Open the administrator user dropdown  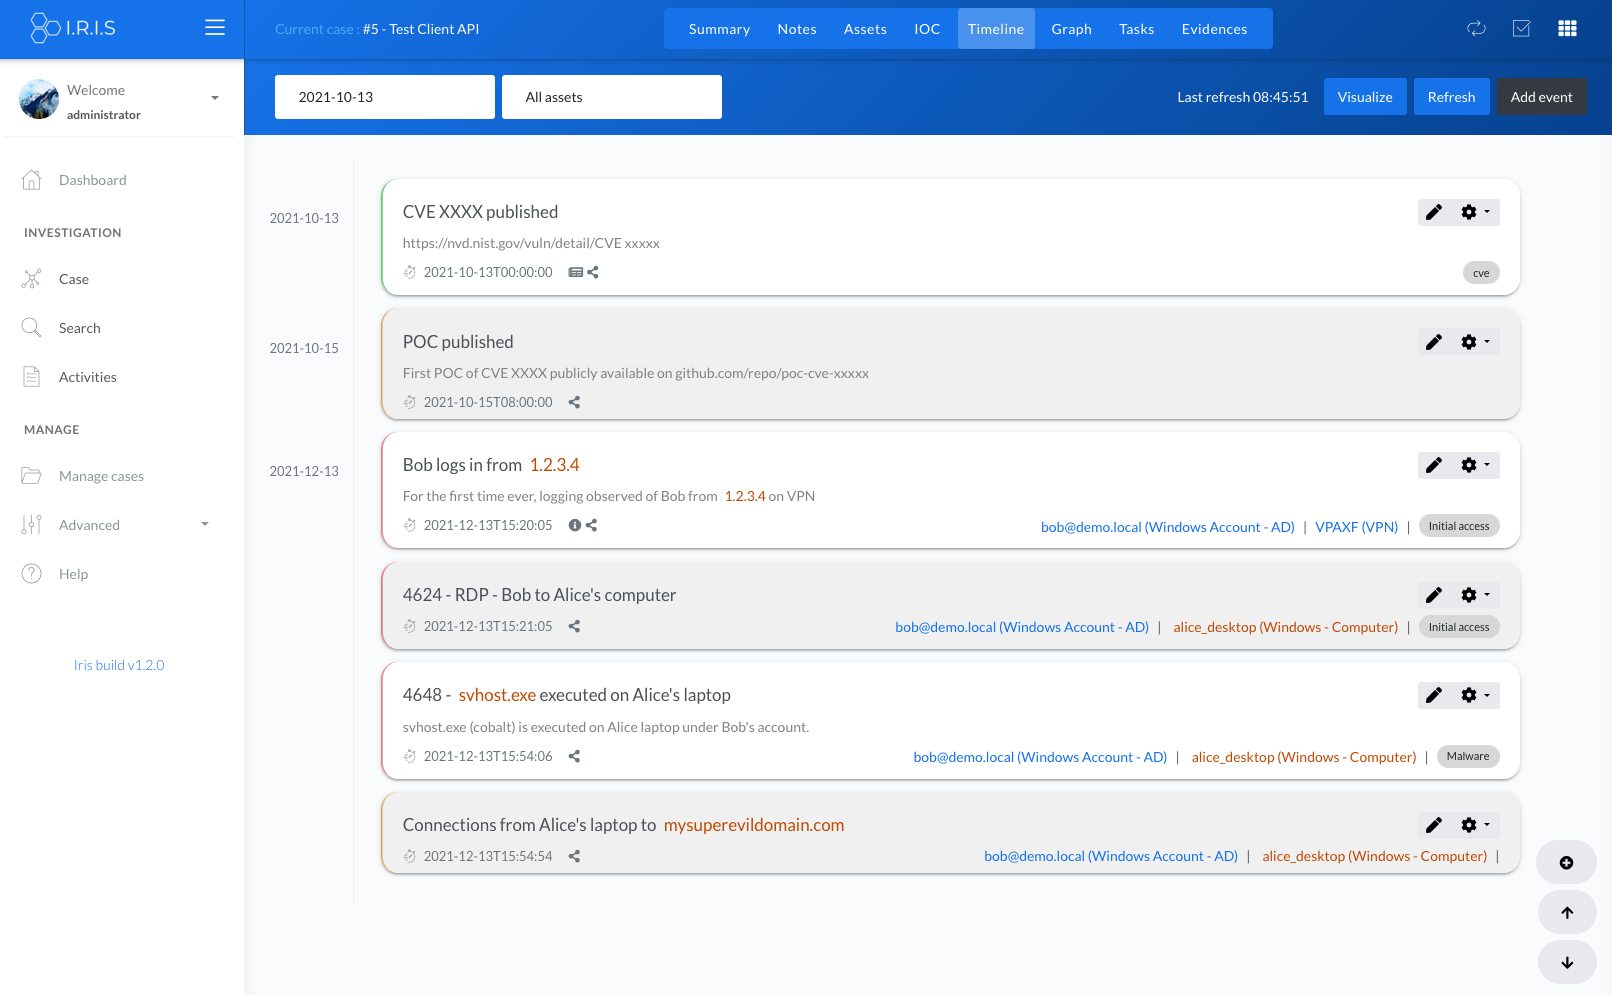coord(214,98)
